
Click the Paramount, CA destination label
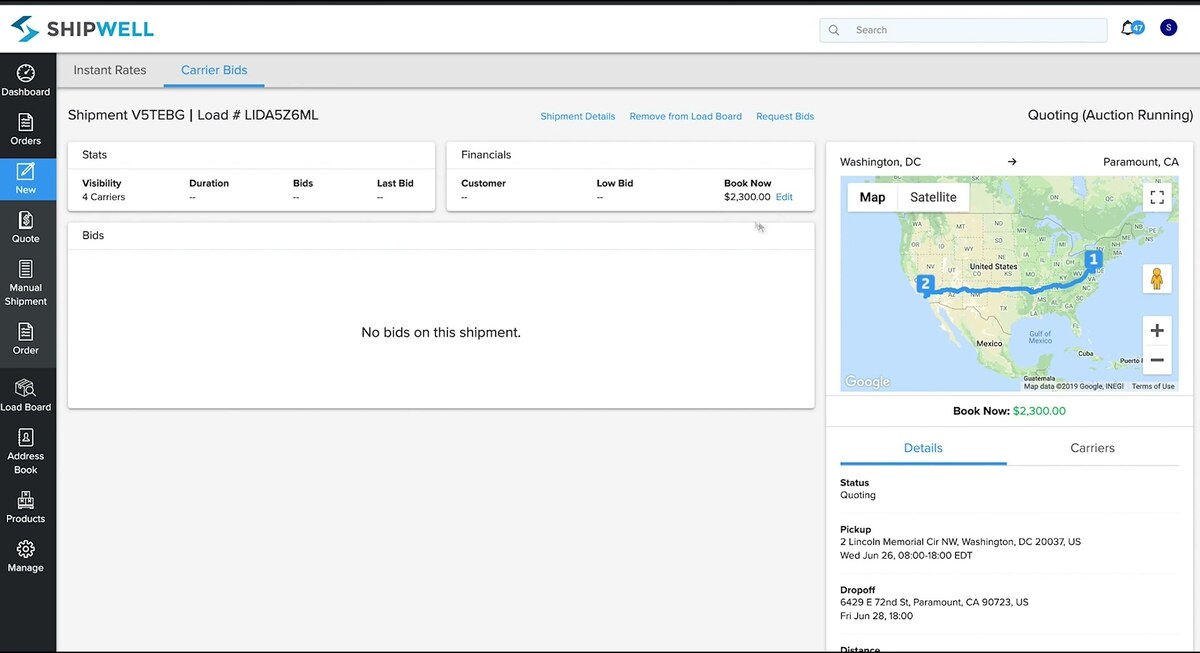1141,162
